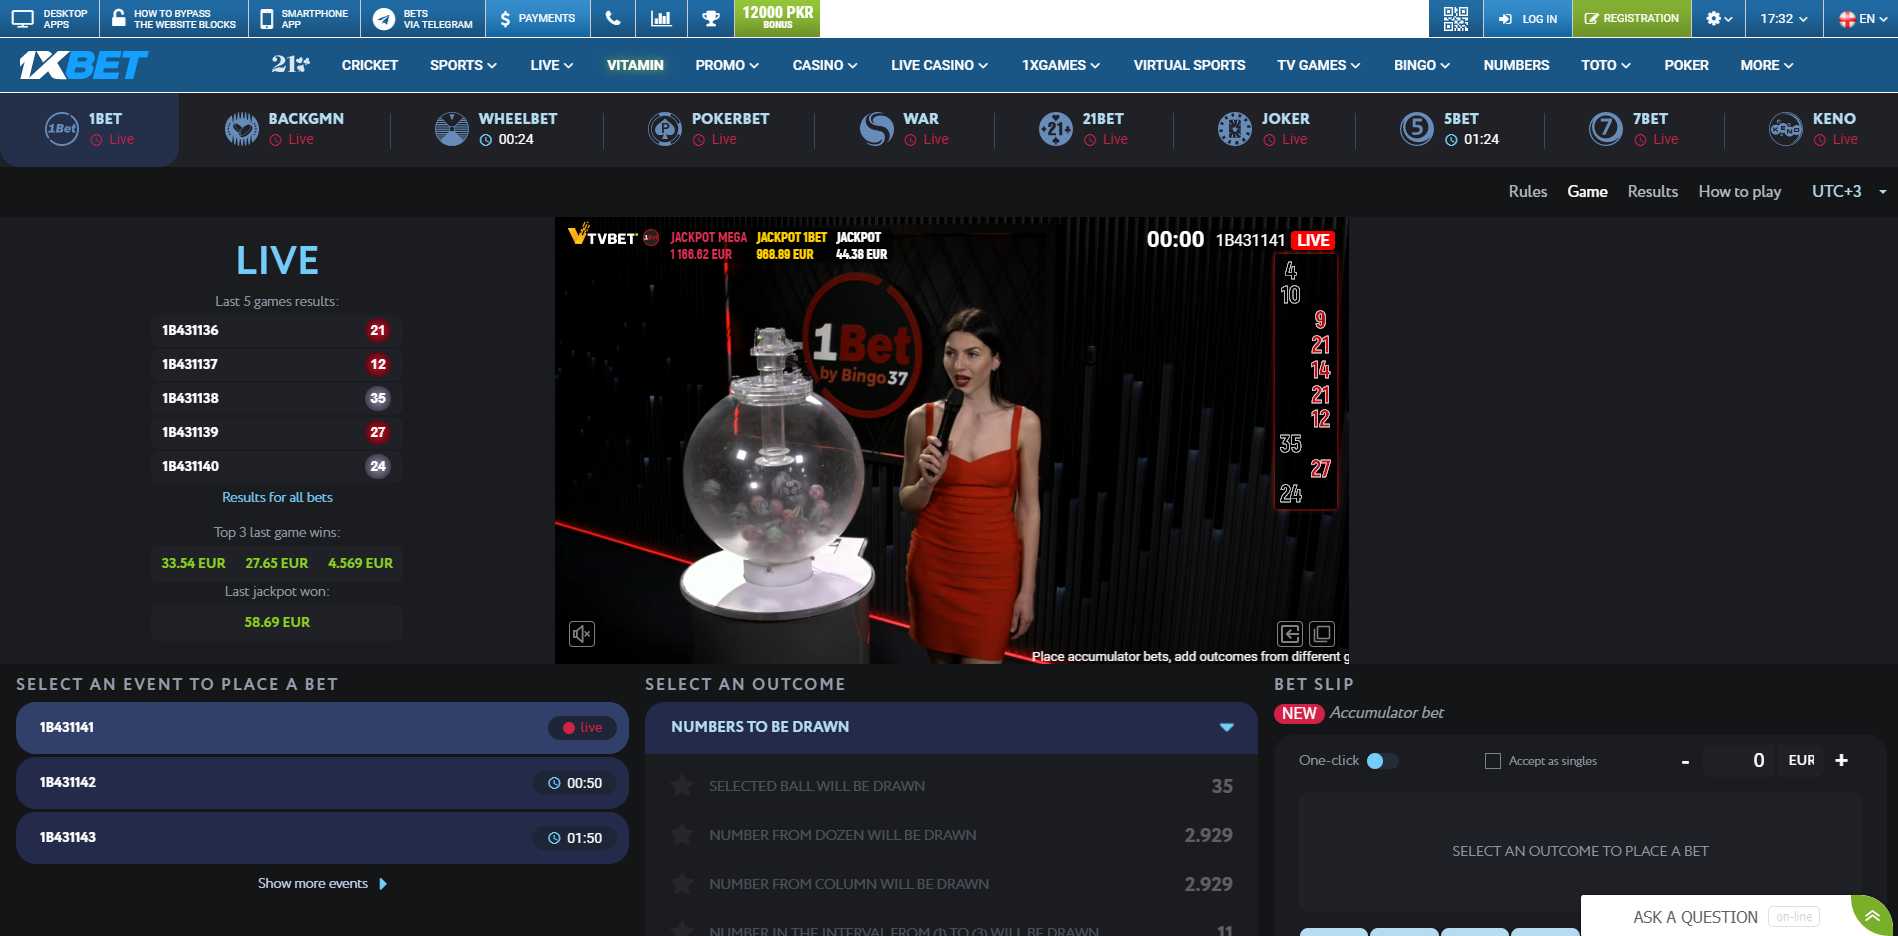Image resolution: width=1898 pixels, height=936 pixels.
Task: Favorite Selected ball will be drawn
Action: pyautogui.click(x=682, y=786)
